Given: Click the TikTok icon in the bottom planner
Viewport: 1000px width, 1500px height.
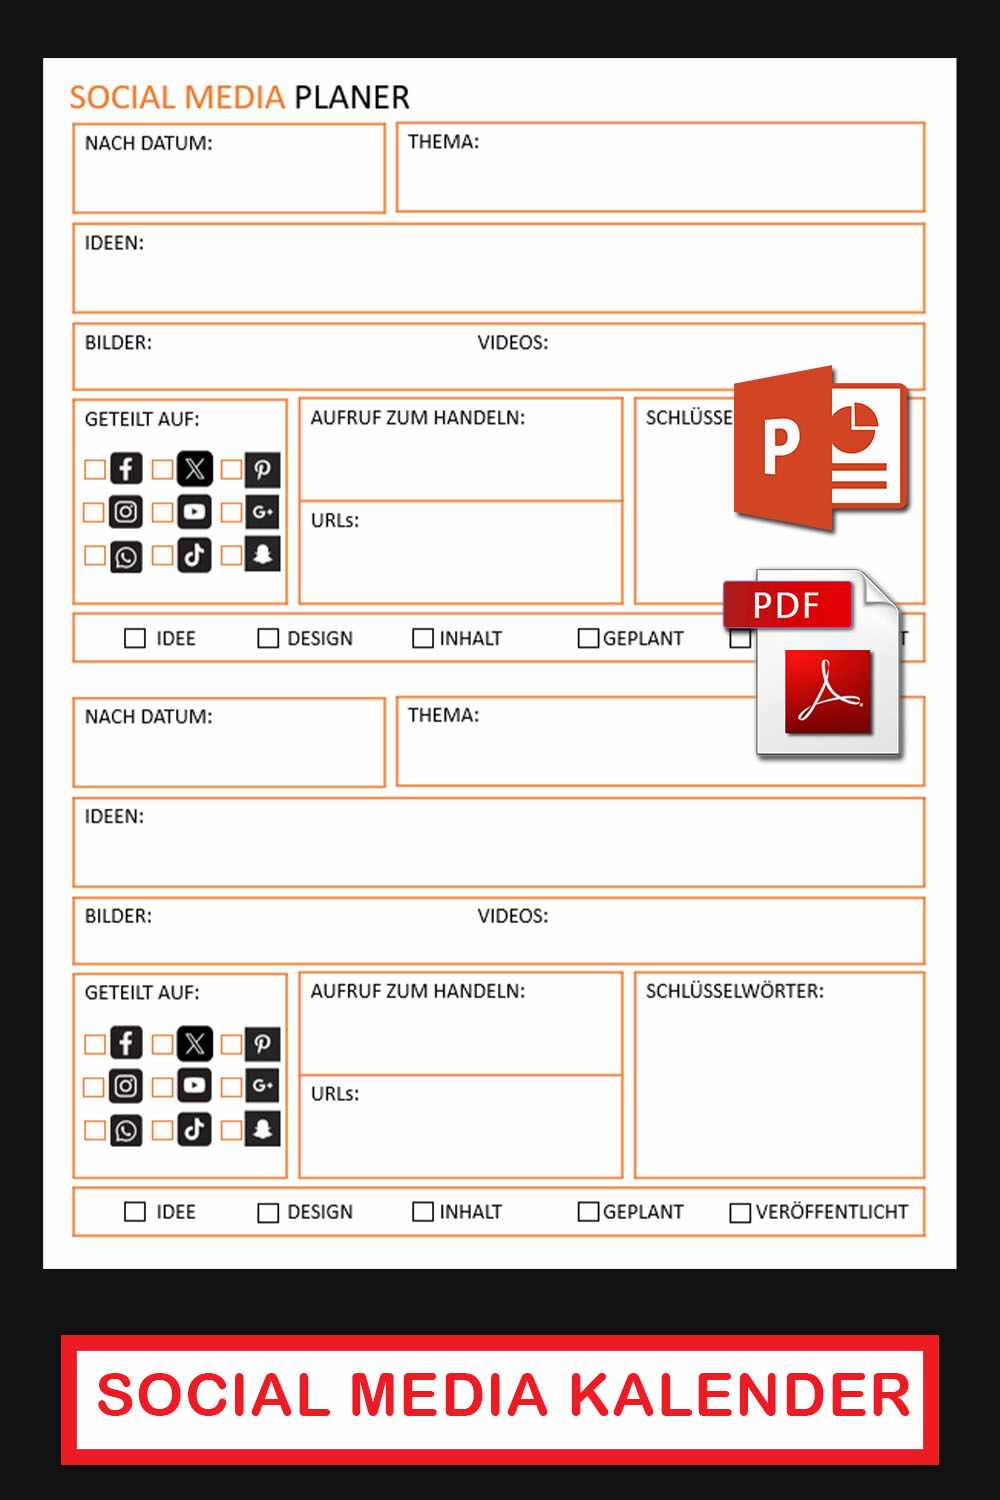Looking at the screenshot, I should [194, 1129].
